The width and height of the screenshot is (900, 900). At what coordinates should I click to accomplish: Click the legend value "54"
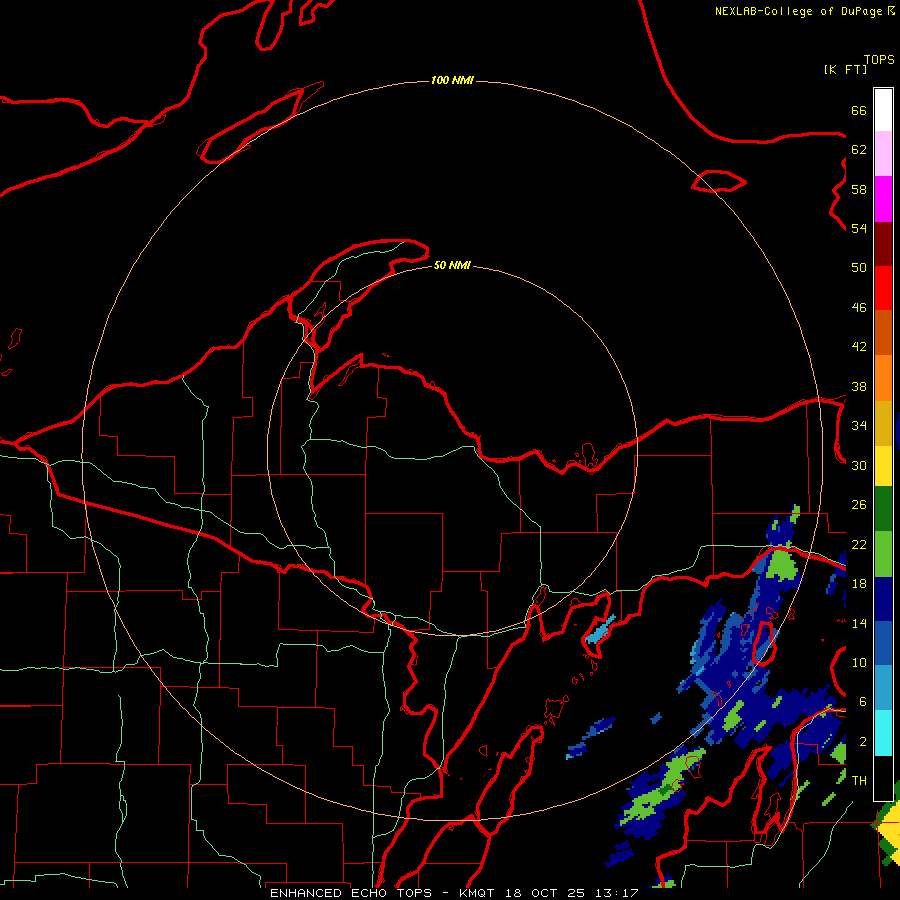tap(859, 228)
